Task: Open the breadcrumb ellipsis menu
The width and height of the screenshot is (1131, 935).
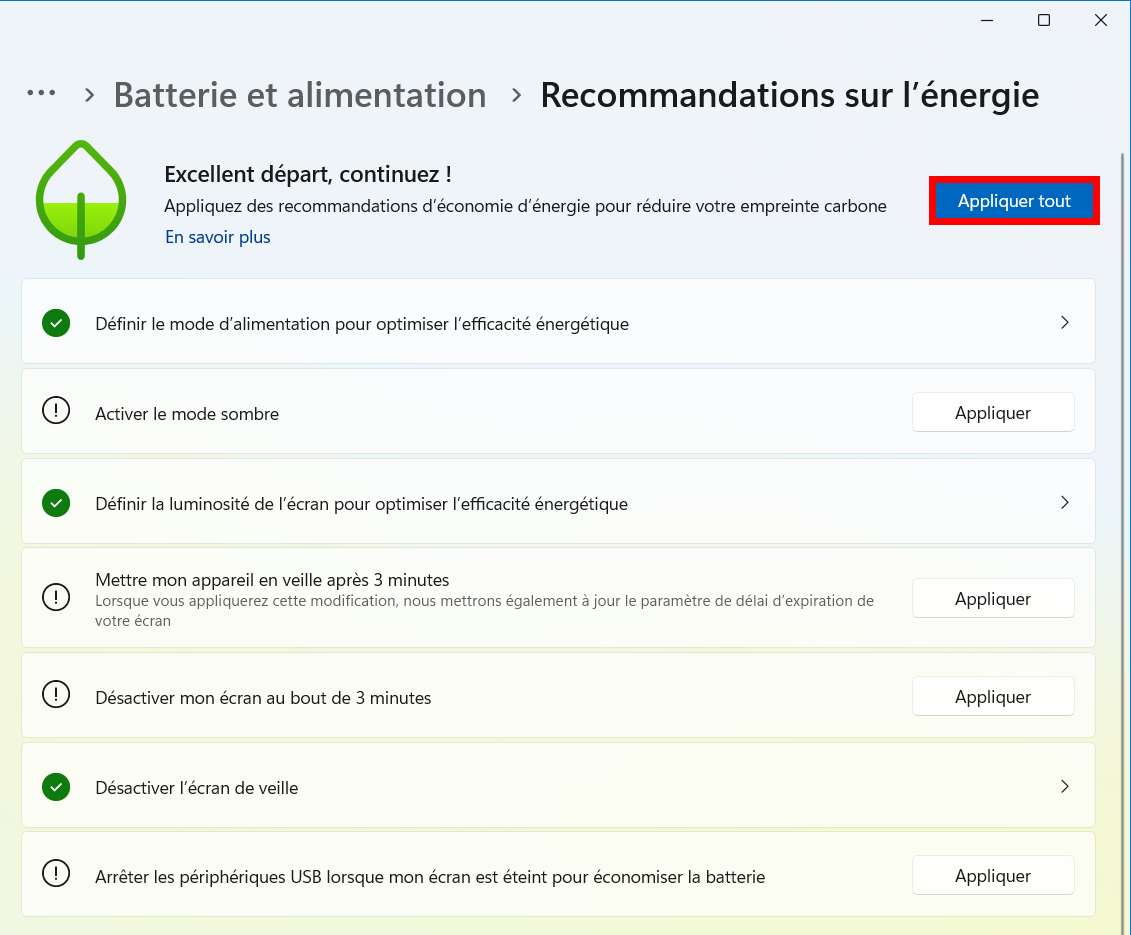Action: click(x=41, y=93)
